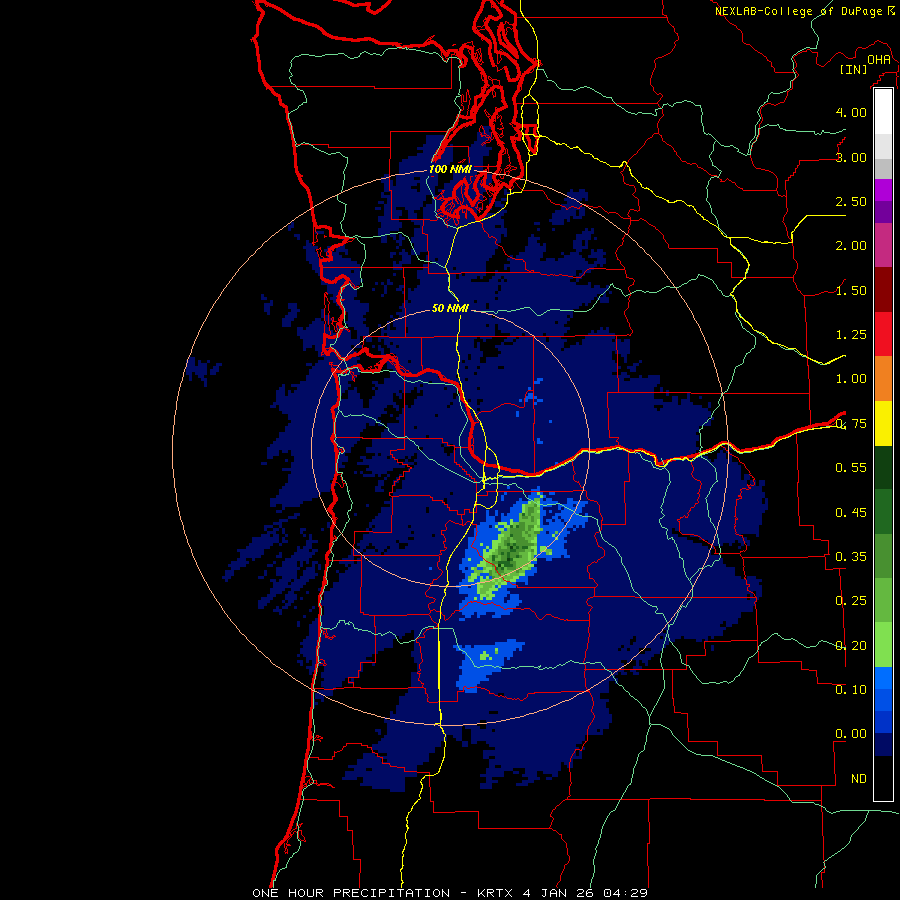The height and width of the screenshot is (900, 900).
Task: Click the 1.50 legend value
Action: click(x=851, y=290)
